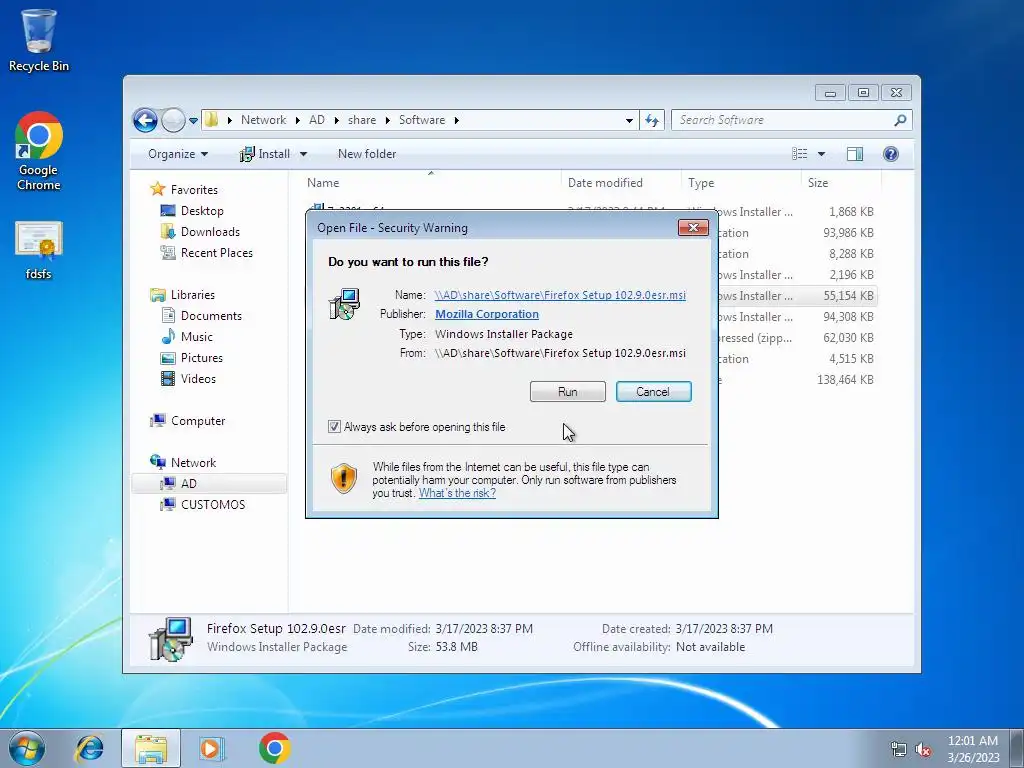Expand the share breadcrumb arrow
Screen dimensions: 1024x768
tap(388, 120)
